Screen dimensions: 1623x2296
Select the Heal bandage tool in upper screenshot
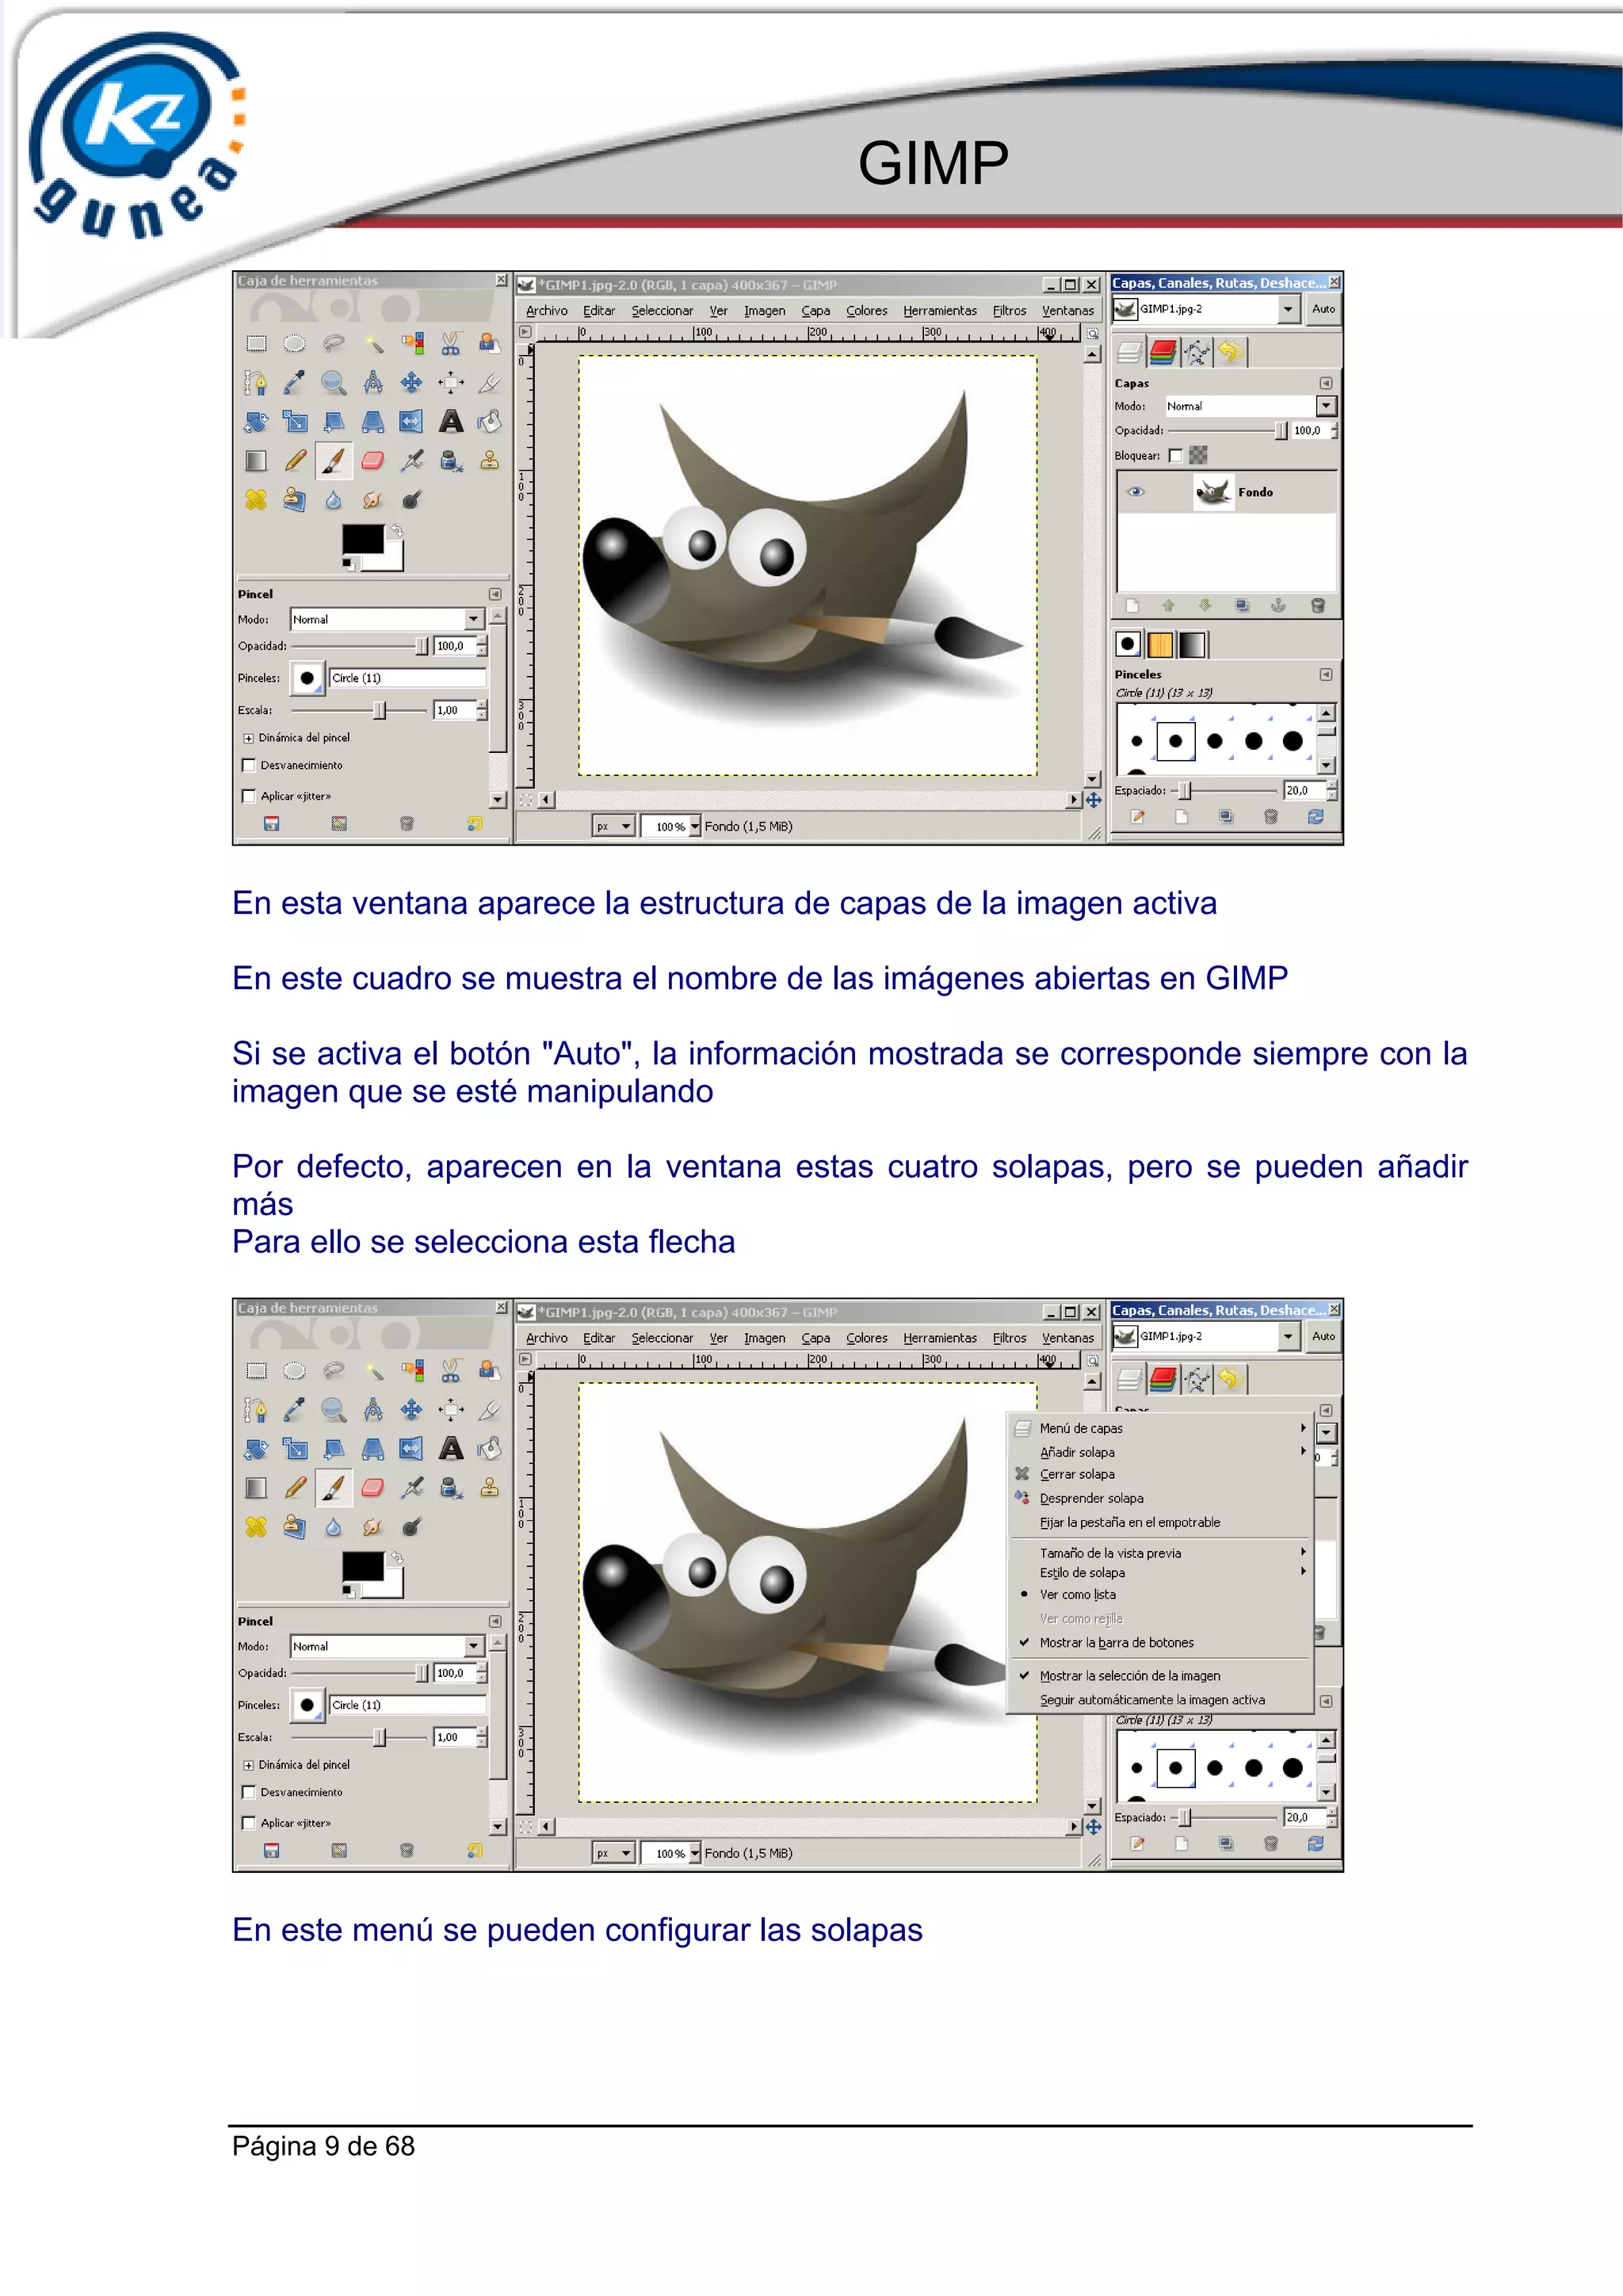[x=256, y=499]
